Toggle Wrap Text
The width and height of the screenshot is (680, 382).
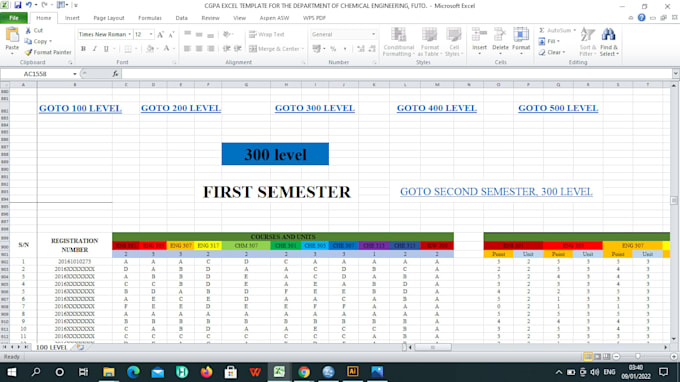[x=267, y=34]
